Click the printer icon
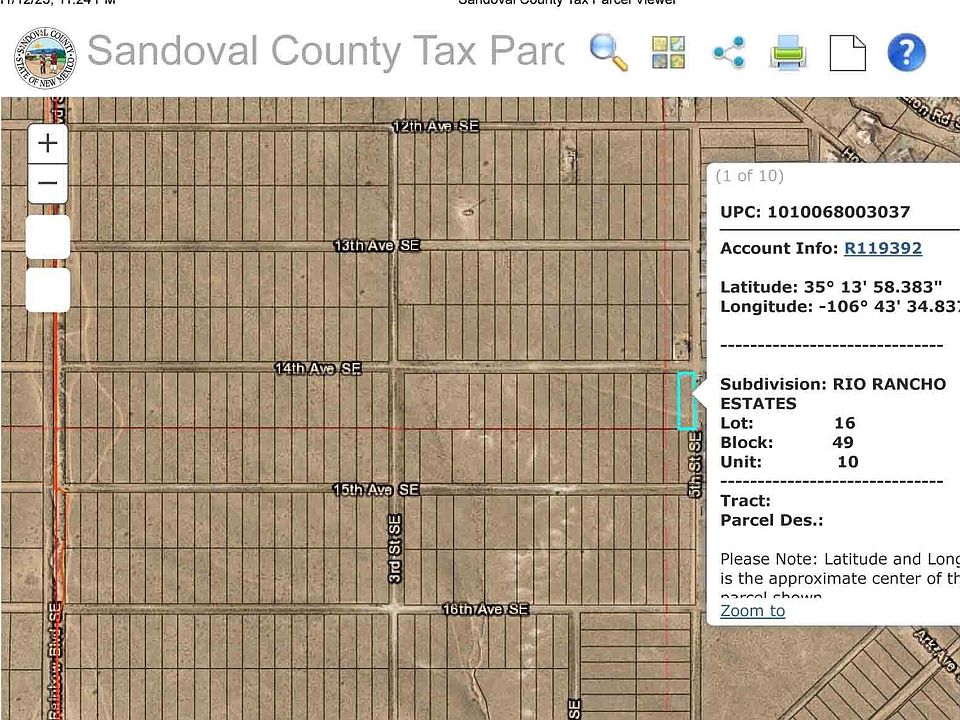 (788, 53)
